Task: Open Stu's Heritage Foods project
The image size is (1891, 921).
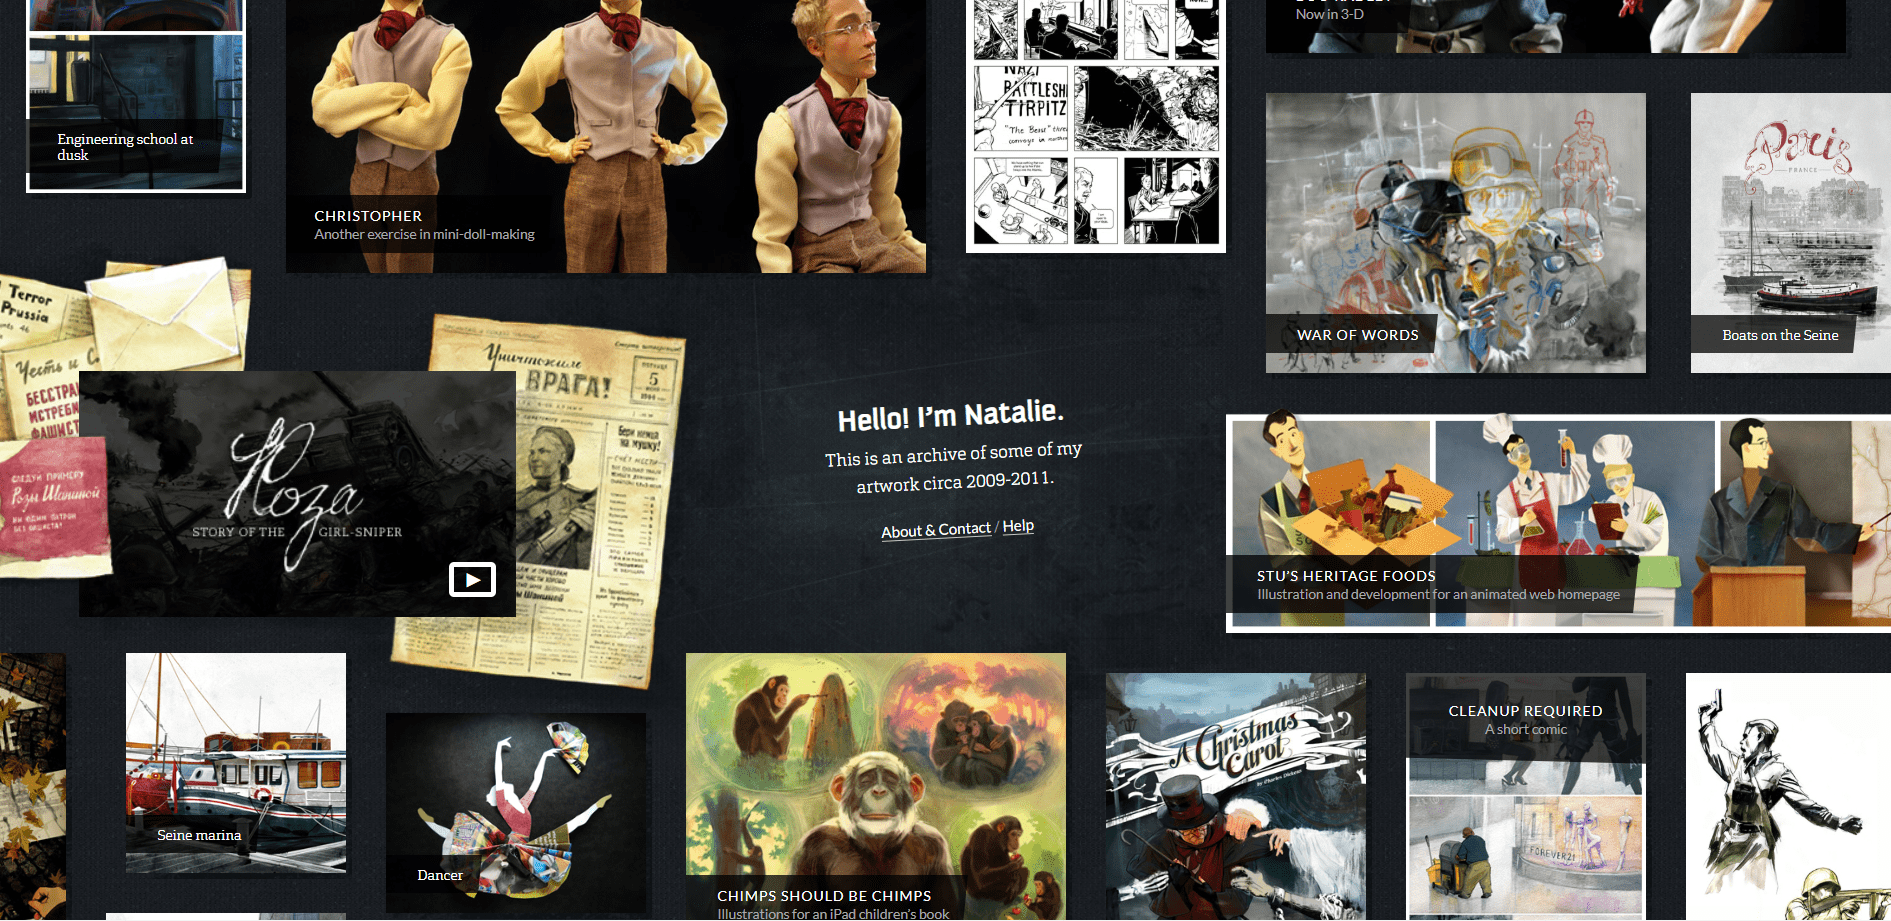Action: click(1557, 522)
